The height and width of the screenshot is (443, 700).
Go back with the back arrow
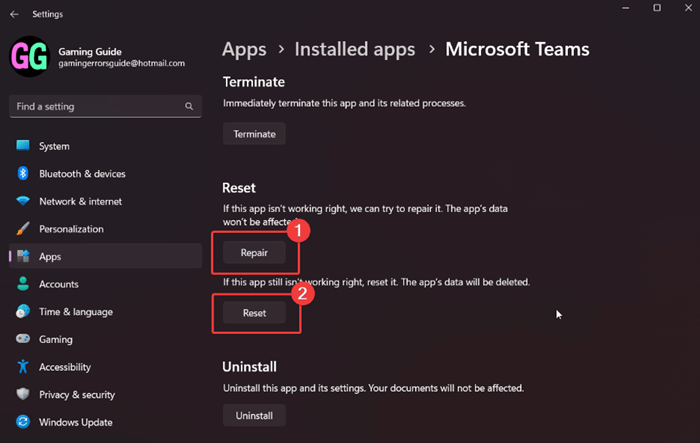tap(12, 14)
